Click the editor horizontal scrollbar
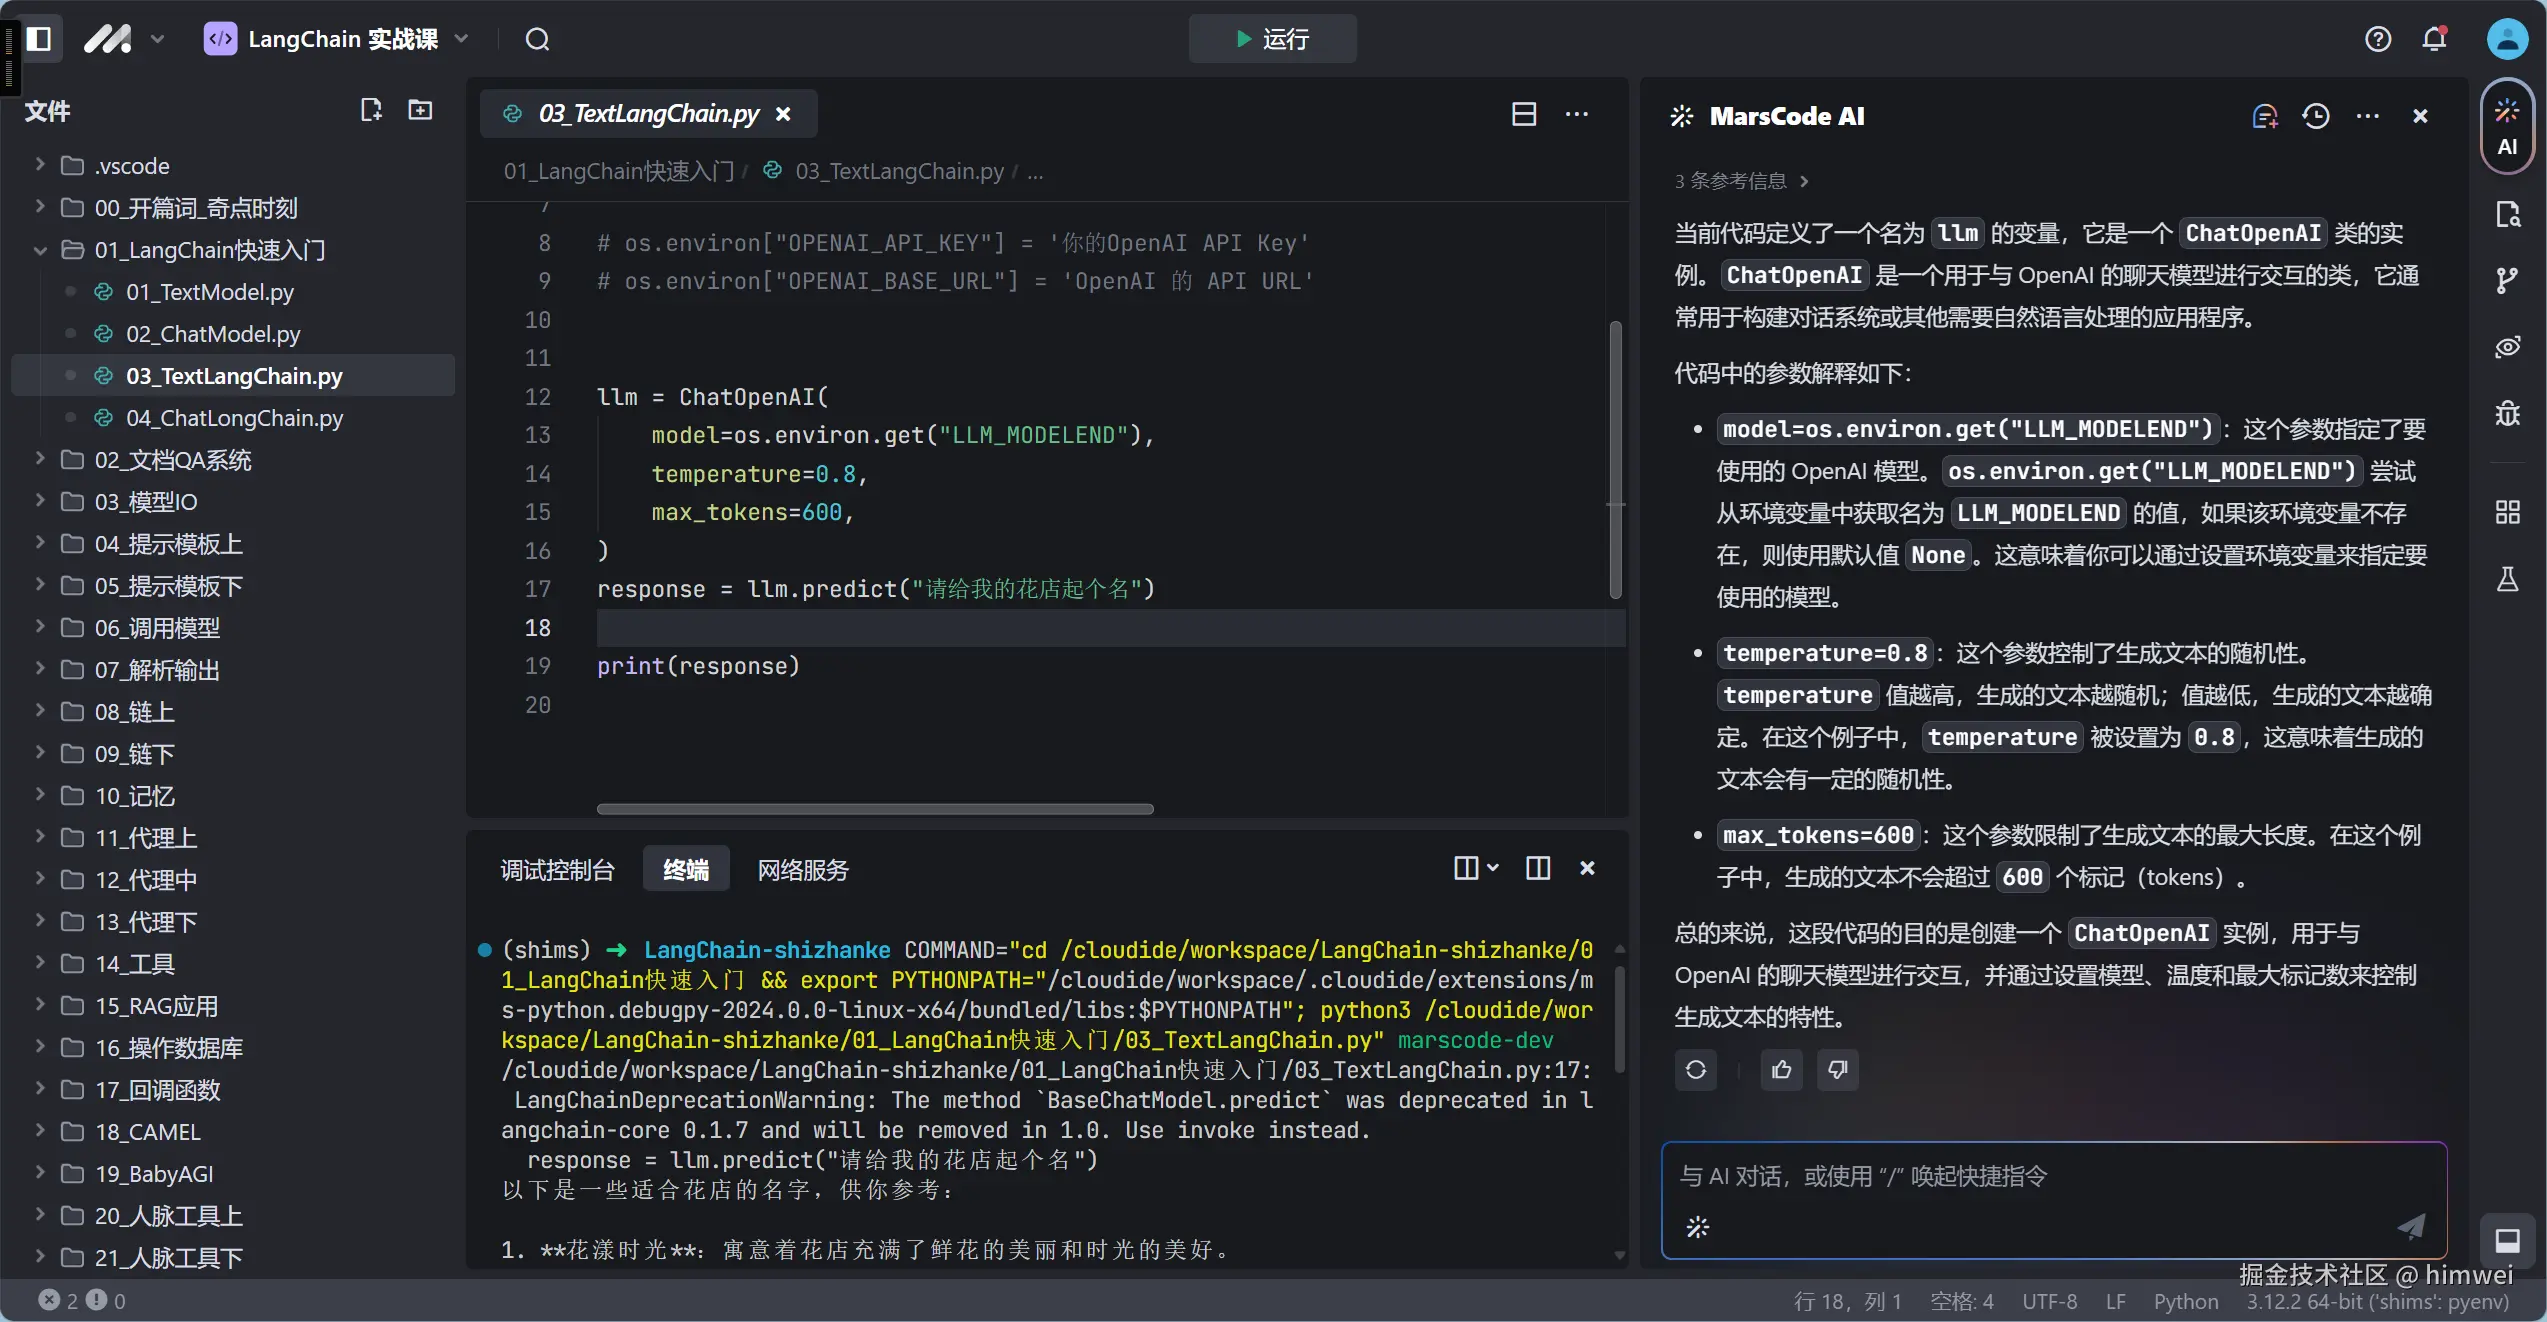 click(x=874, y=809)
